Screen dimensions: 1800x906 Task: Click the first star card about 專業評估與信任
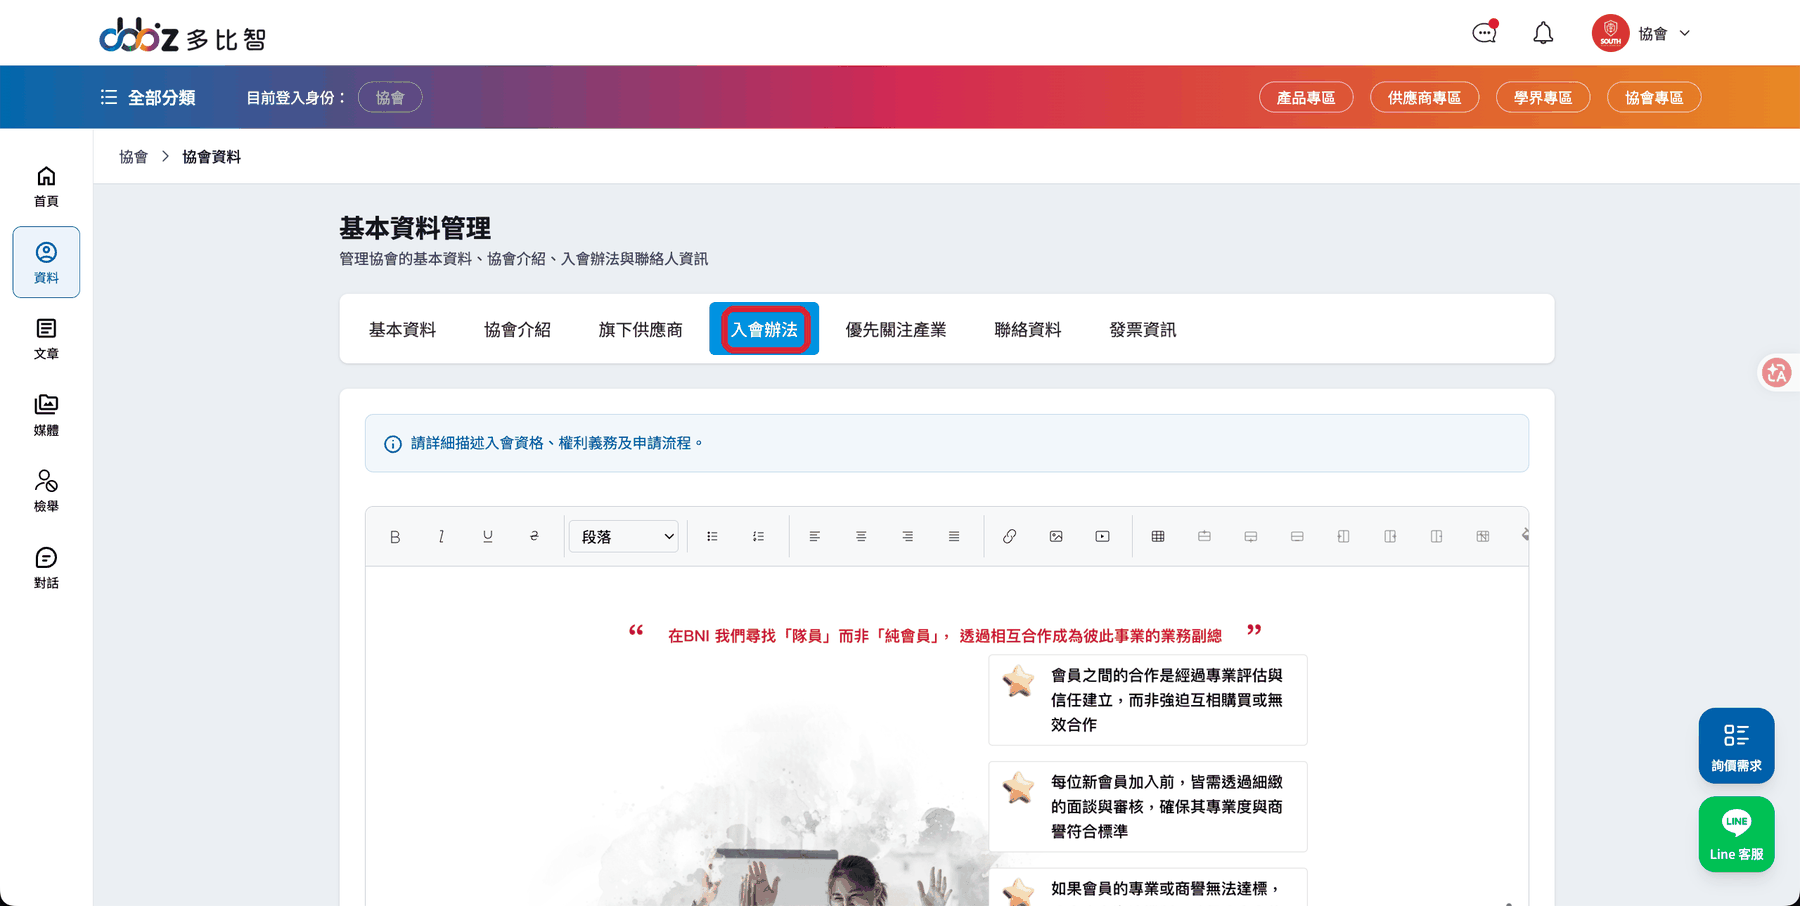pyautogui.click(x=1147, y=700)
